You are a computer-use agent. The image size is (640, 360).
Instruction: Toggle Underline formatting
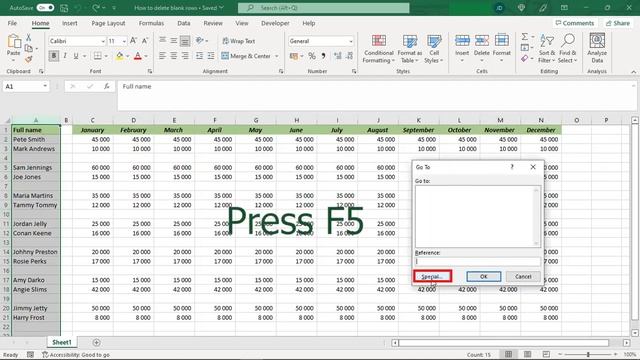(76, 56)
